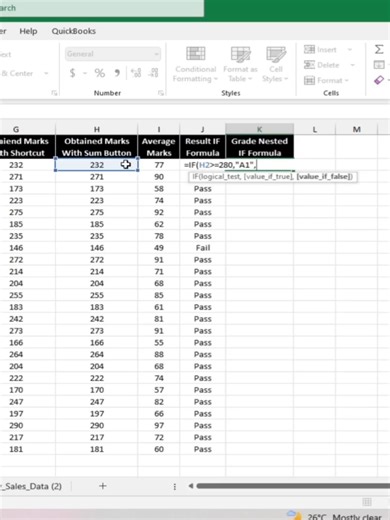Open the QuickBooks ribbon tab
Viewport: 390px width, 520px height.
pyautogui.click(x=74, y=31)
